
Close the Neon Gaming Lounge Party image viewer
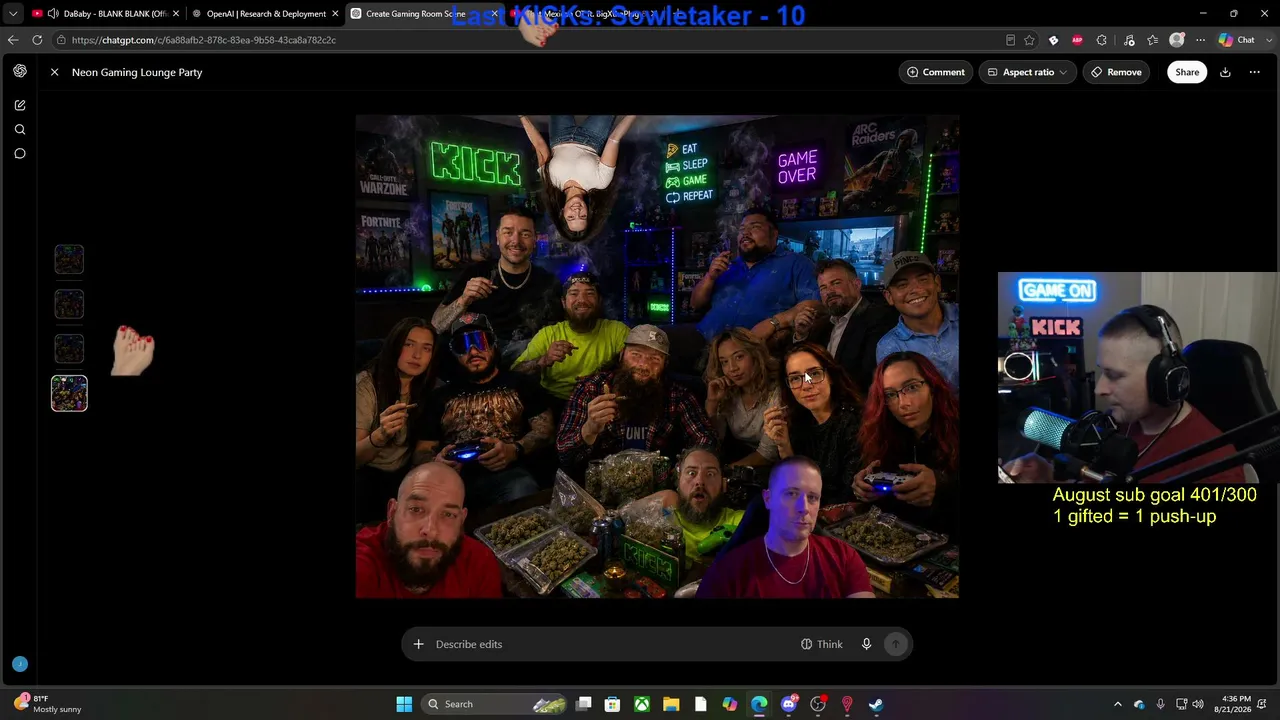55,72
